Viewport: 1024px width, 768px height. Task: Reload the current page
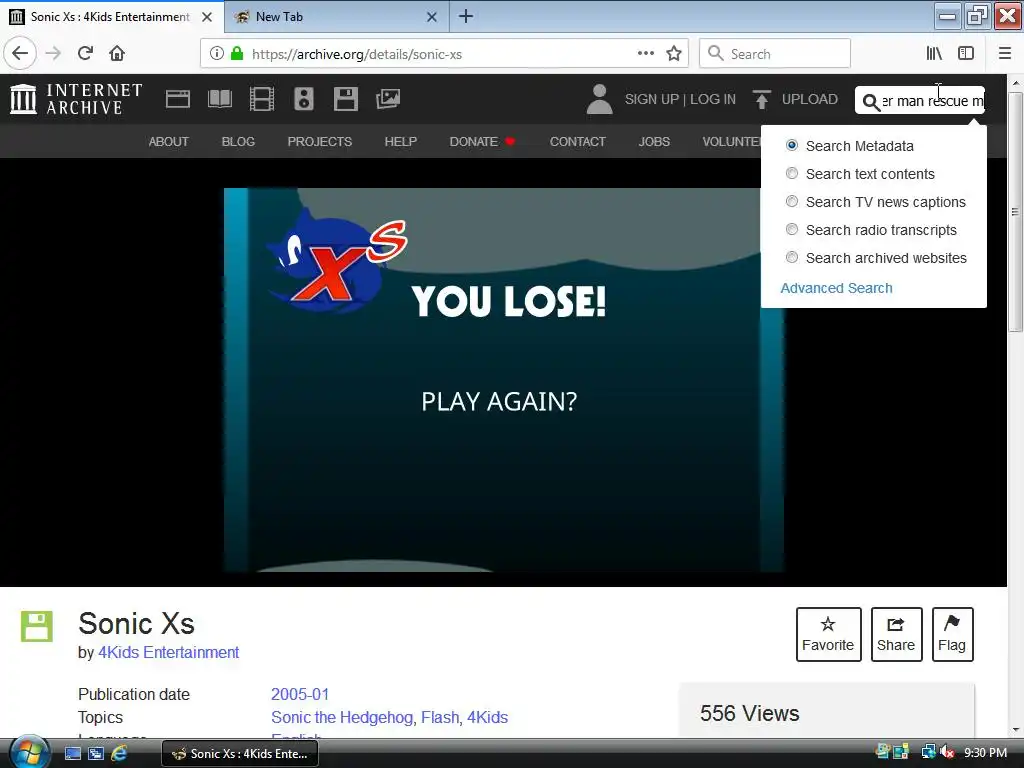(85, 54)
